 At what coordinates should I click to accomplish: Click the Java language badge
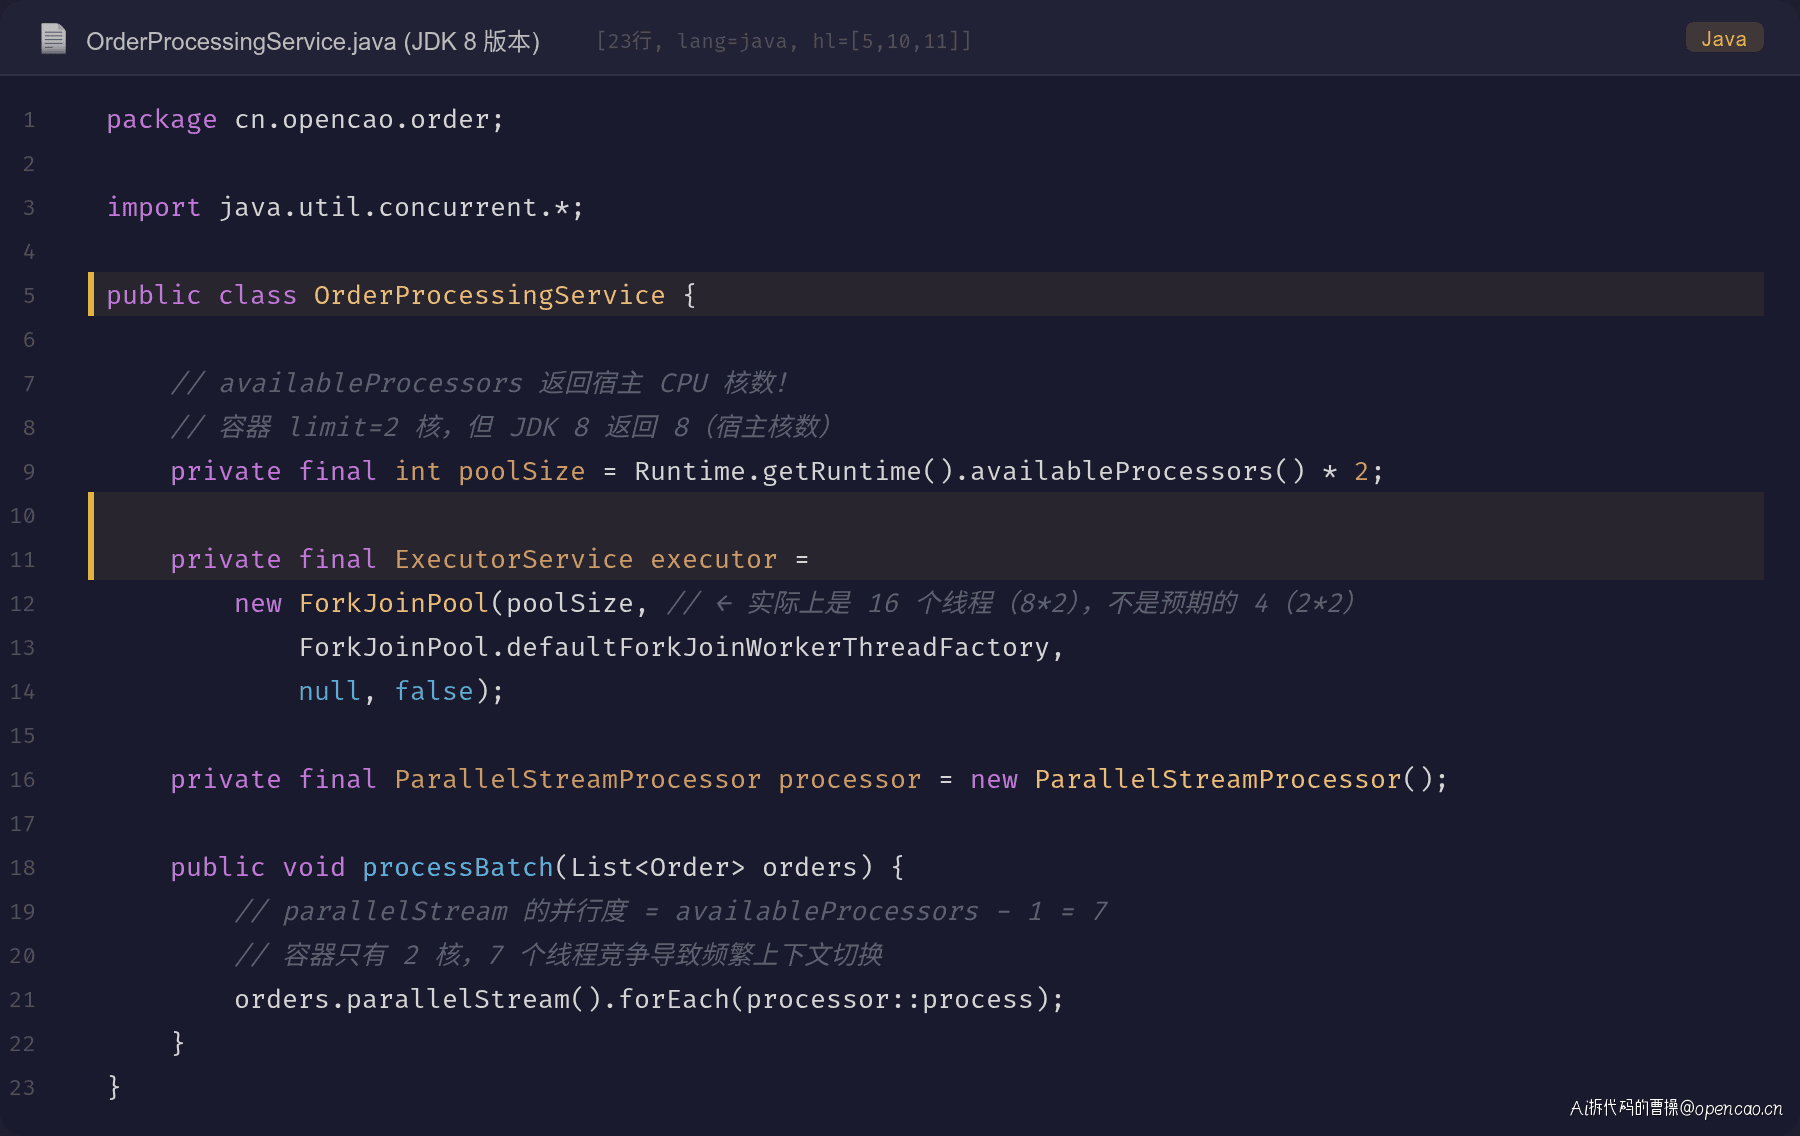[1724, 38]
